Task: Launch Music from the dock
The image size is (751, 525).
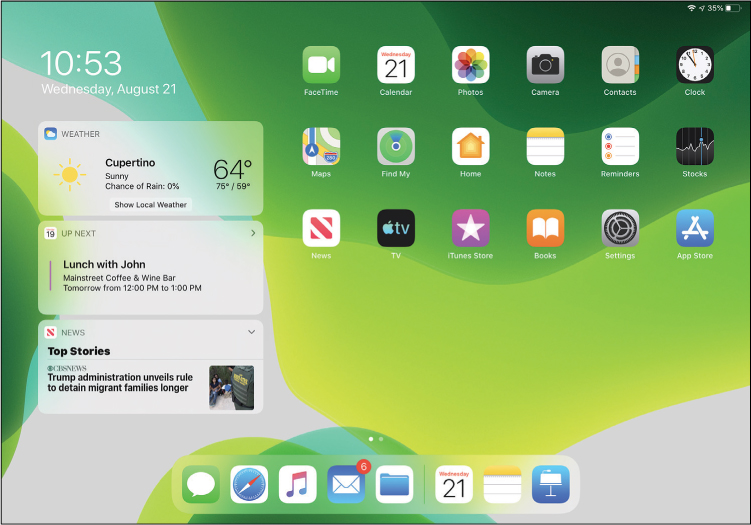Action: coord(298,485)
